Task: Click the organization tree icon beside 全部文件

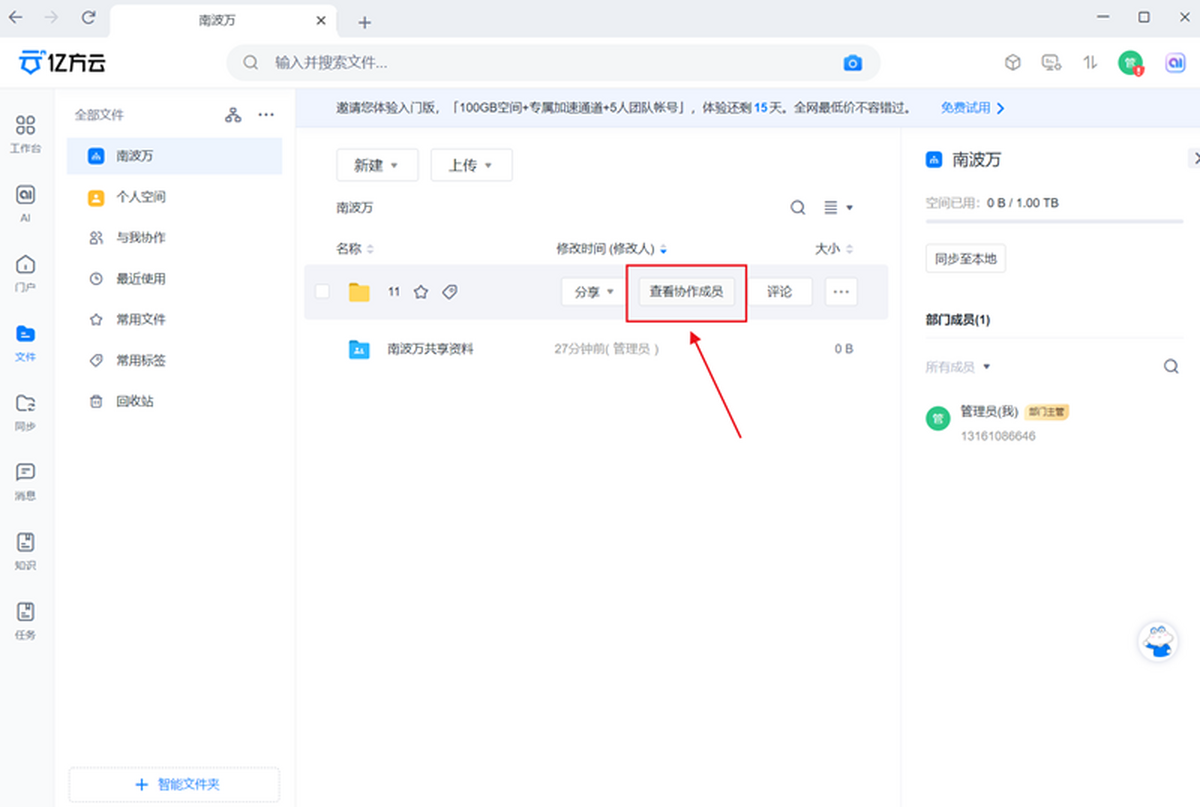Action: tap(233, 115)
